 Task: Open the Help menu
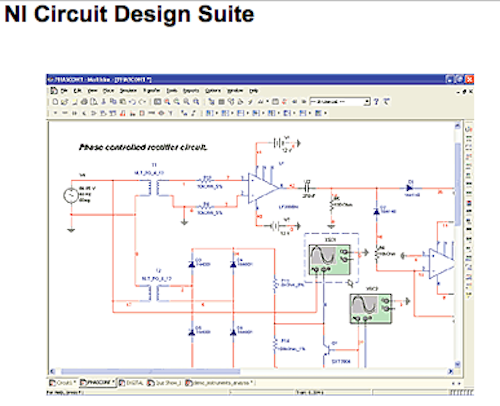pos(254,91)
